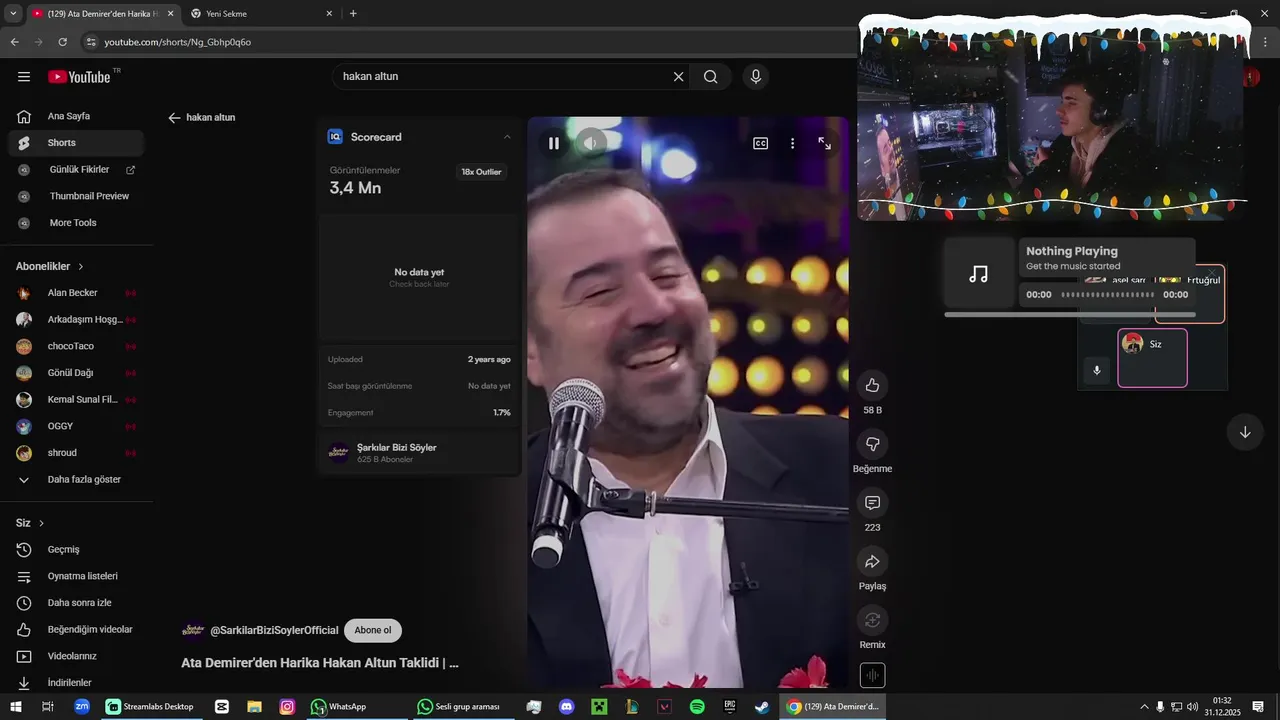Open Gönül Dağı subscription channel
The image size is (1280, 720).
(76, 373)
